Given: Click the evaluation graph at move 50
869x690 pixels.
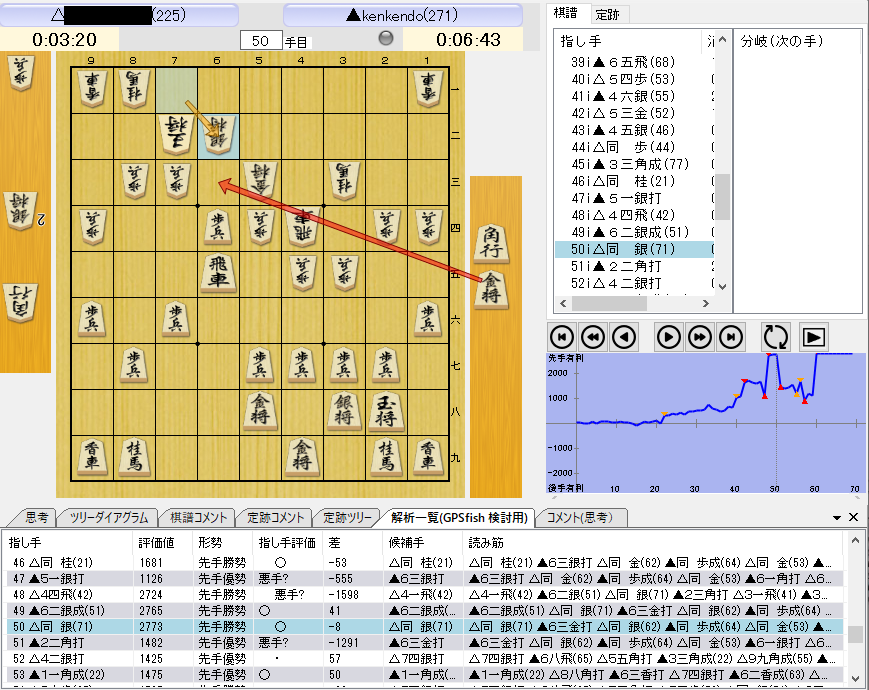Looking at the screenshot, I should (x=776, y=423).
